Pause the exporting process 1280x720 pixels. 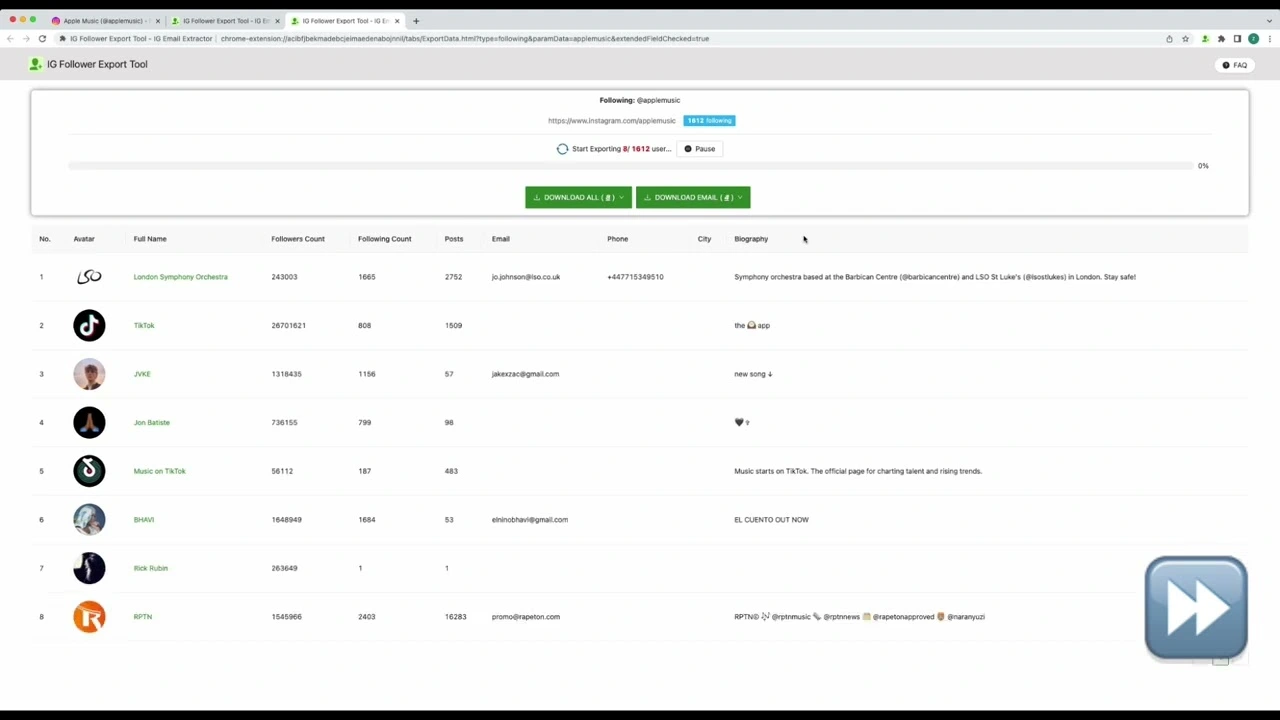699,149
